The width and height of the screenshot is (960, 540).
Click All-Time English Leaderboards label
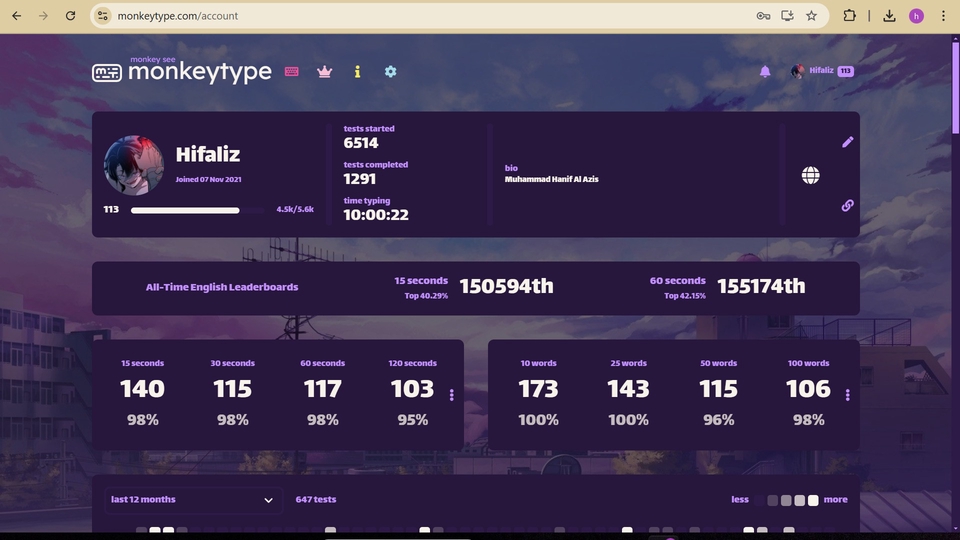[222, 287]
